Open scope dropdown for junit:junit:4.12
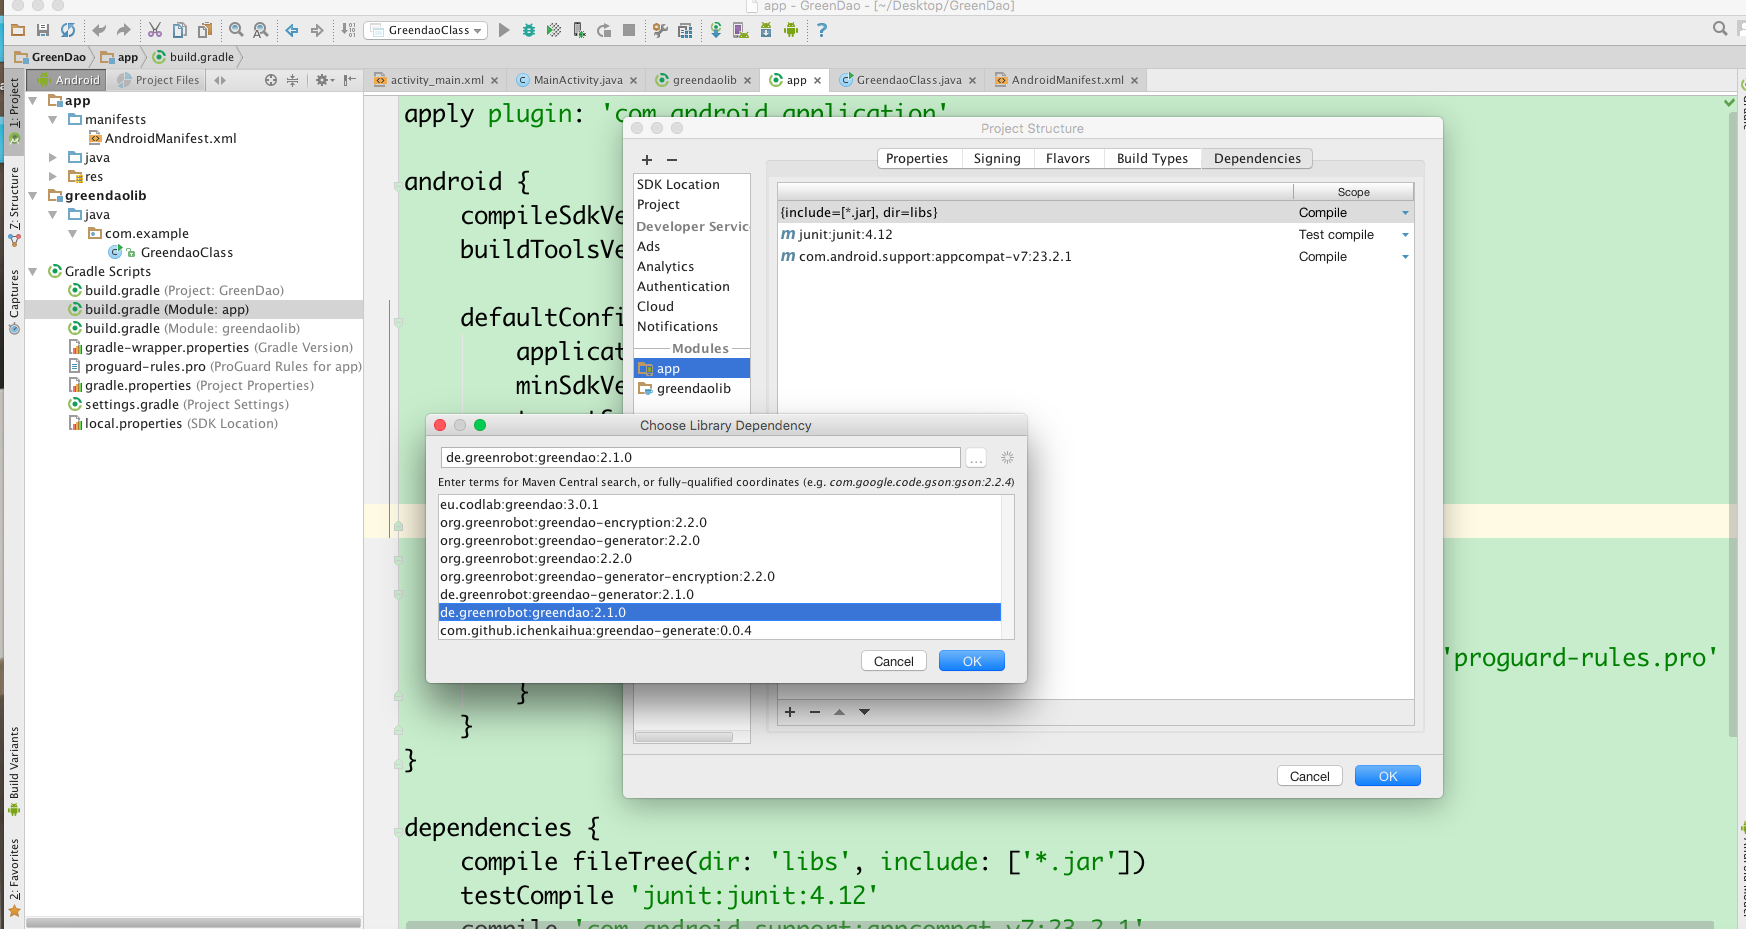The height and width of the screenshot is (929, 1746). pos(1405,235)
